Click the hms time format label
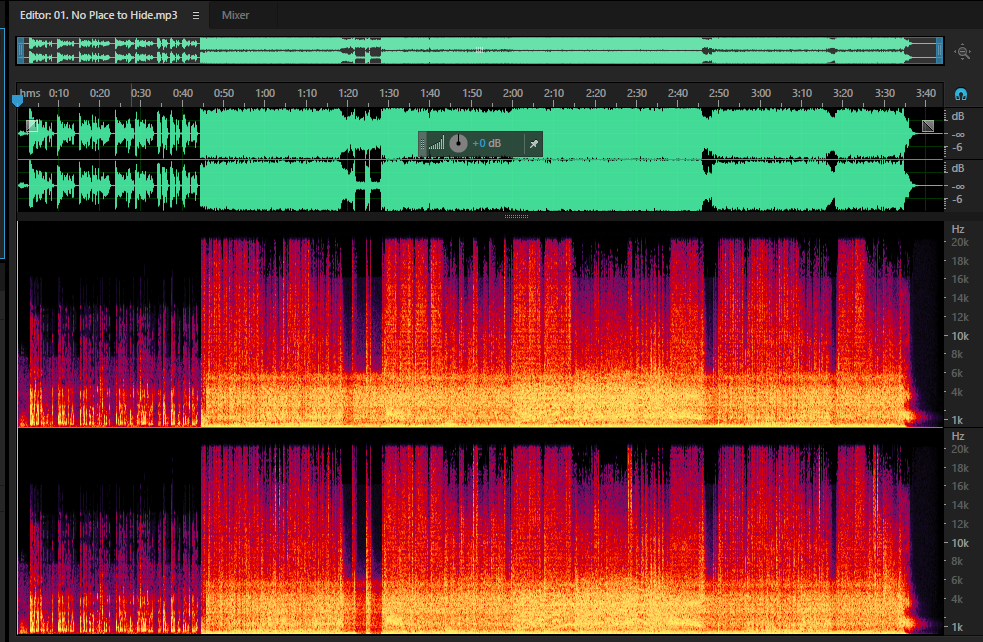 tap(29, 93)
